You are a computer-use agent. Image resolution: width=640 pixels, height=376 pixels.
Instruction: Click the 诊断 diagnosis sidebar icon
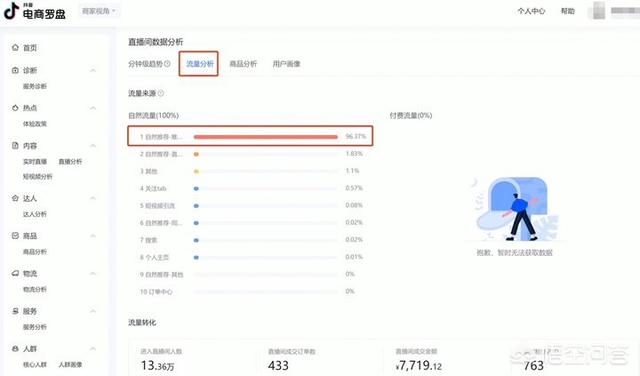[15, 70]
